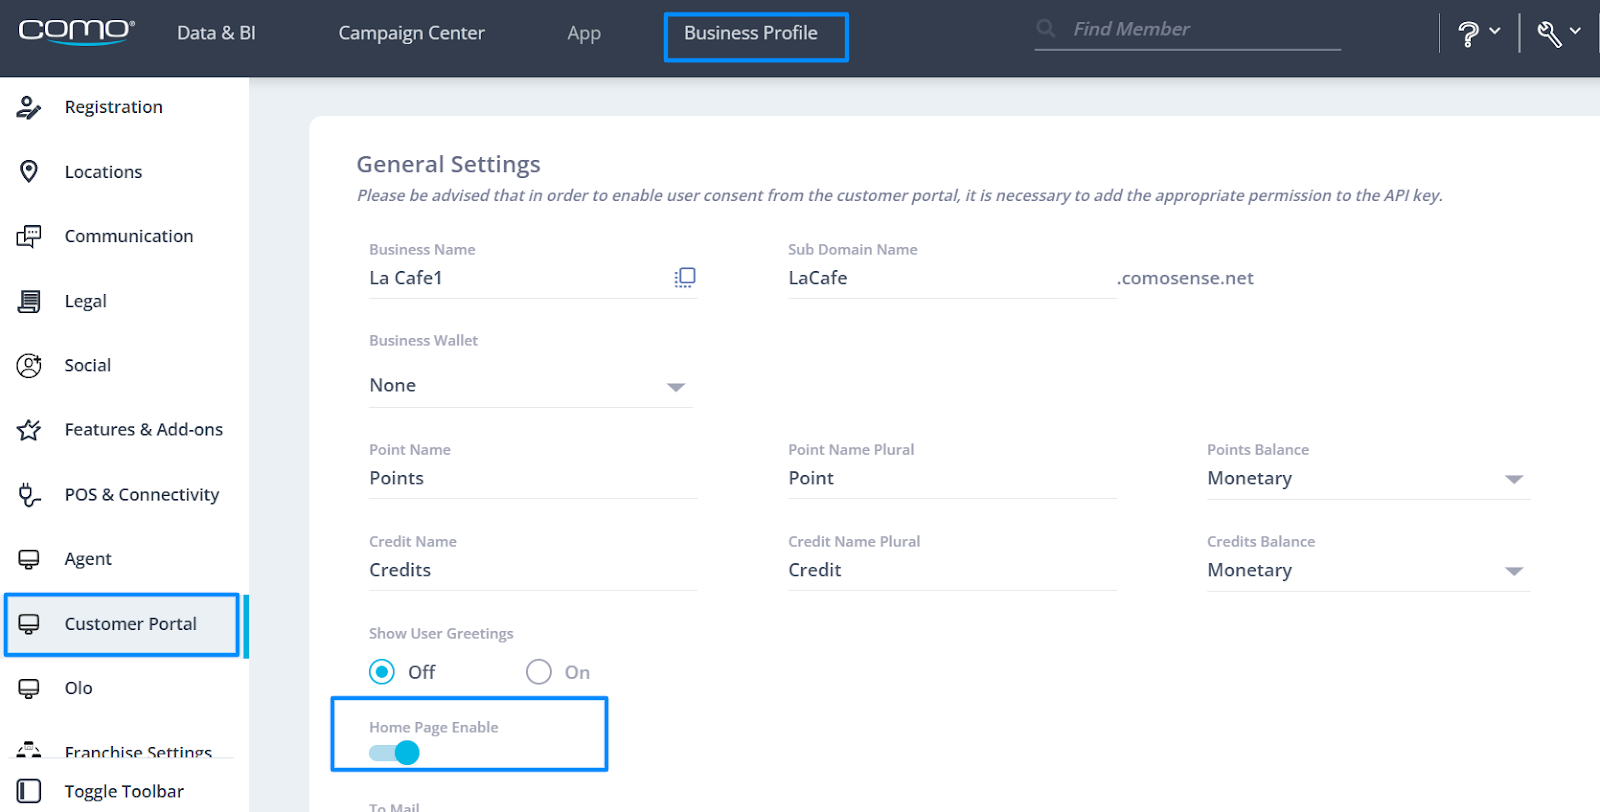Image resolution: width=1600 pixels, height=812 pixels.
Task: Toggle the Home Page Enable switch
Action: click(395, 753)
